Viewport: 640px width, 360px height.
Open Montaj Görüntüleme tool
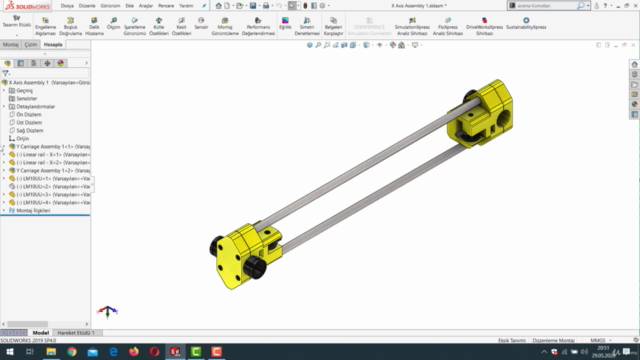click(225, 27)
